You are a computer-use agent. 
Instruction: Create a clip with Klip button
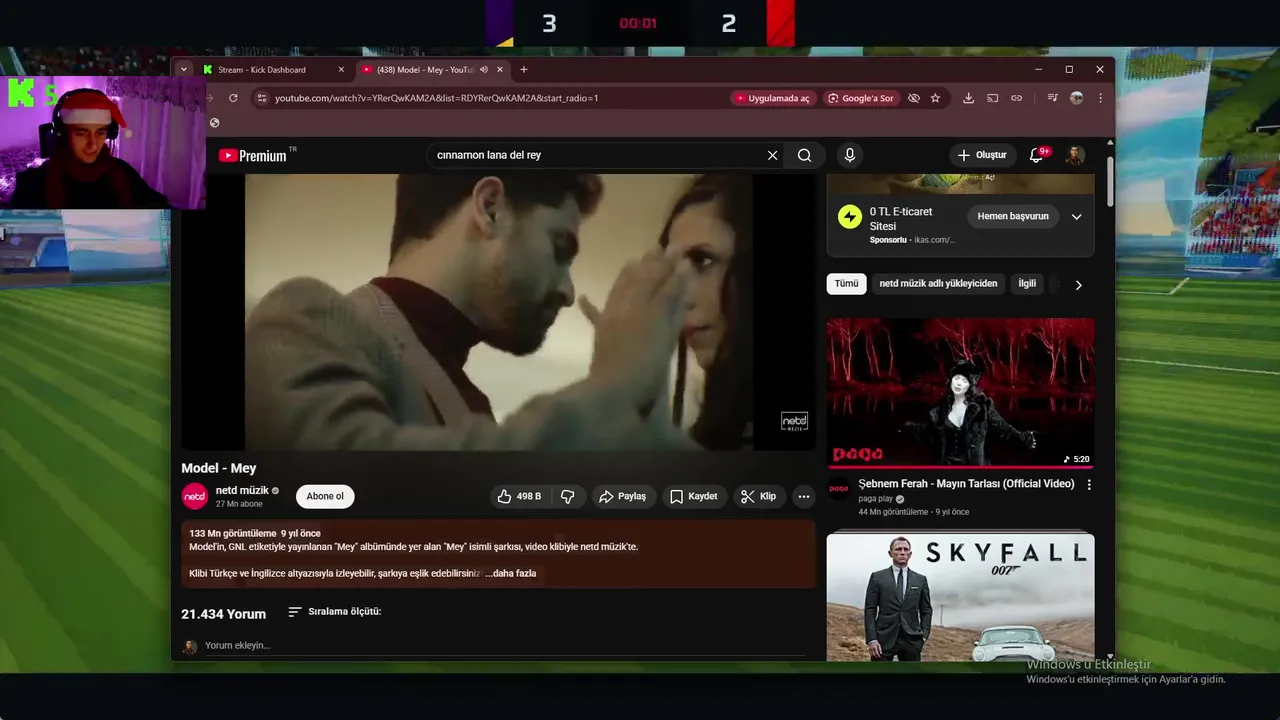point(759,496)
